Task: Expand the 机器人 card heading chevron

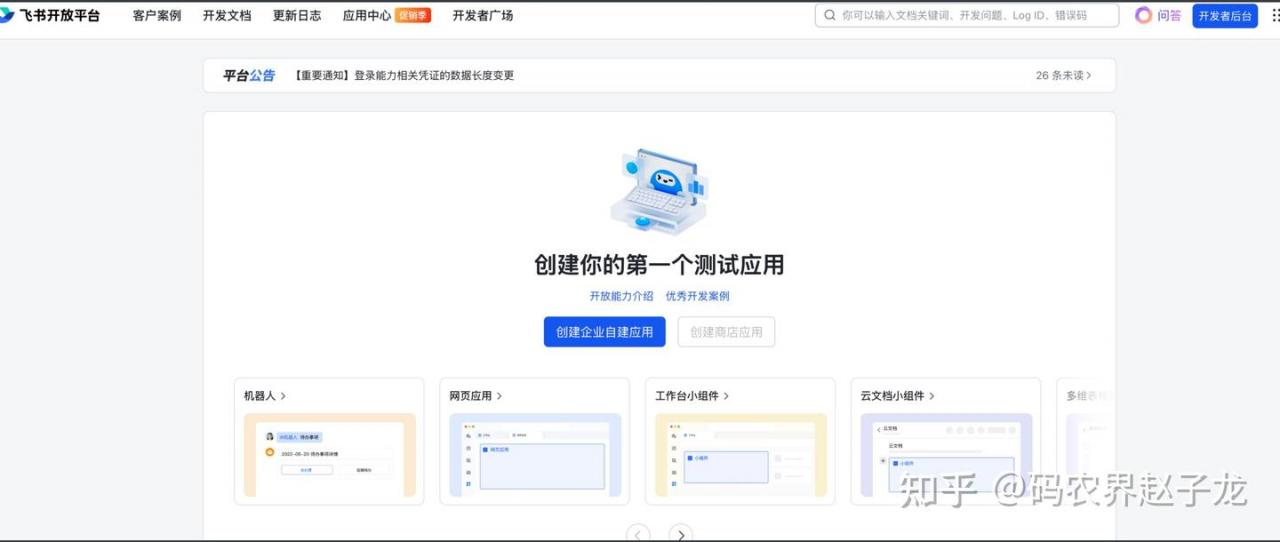Action: click(283, 396)
